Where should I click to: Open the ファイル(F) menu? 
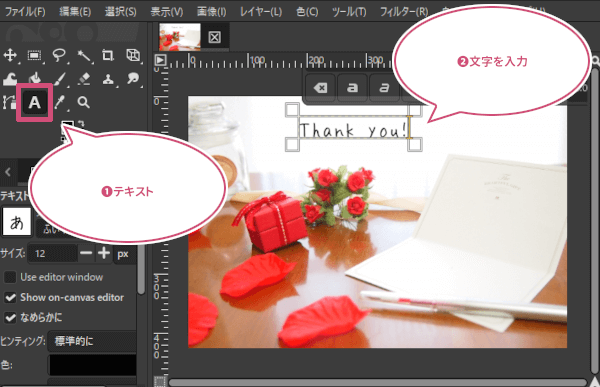[x=25, y=11]
